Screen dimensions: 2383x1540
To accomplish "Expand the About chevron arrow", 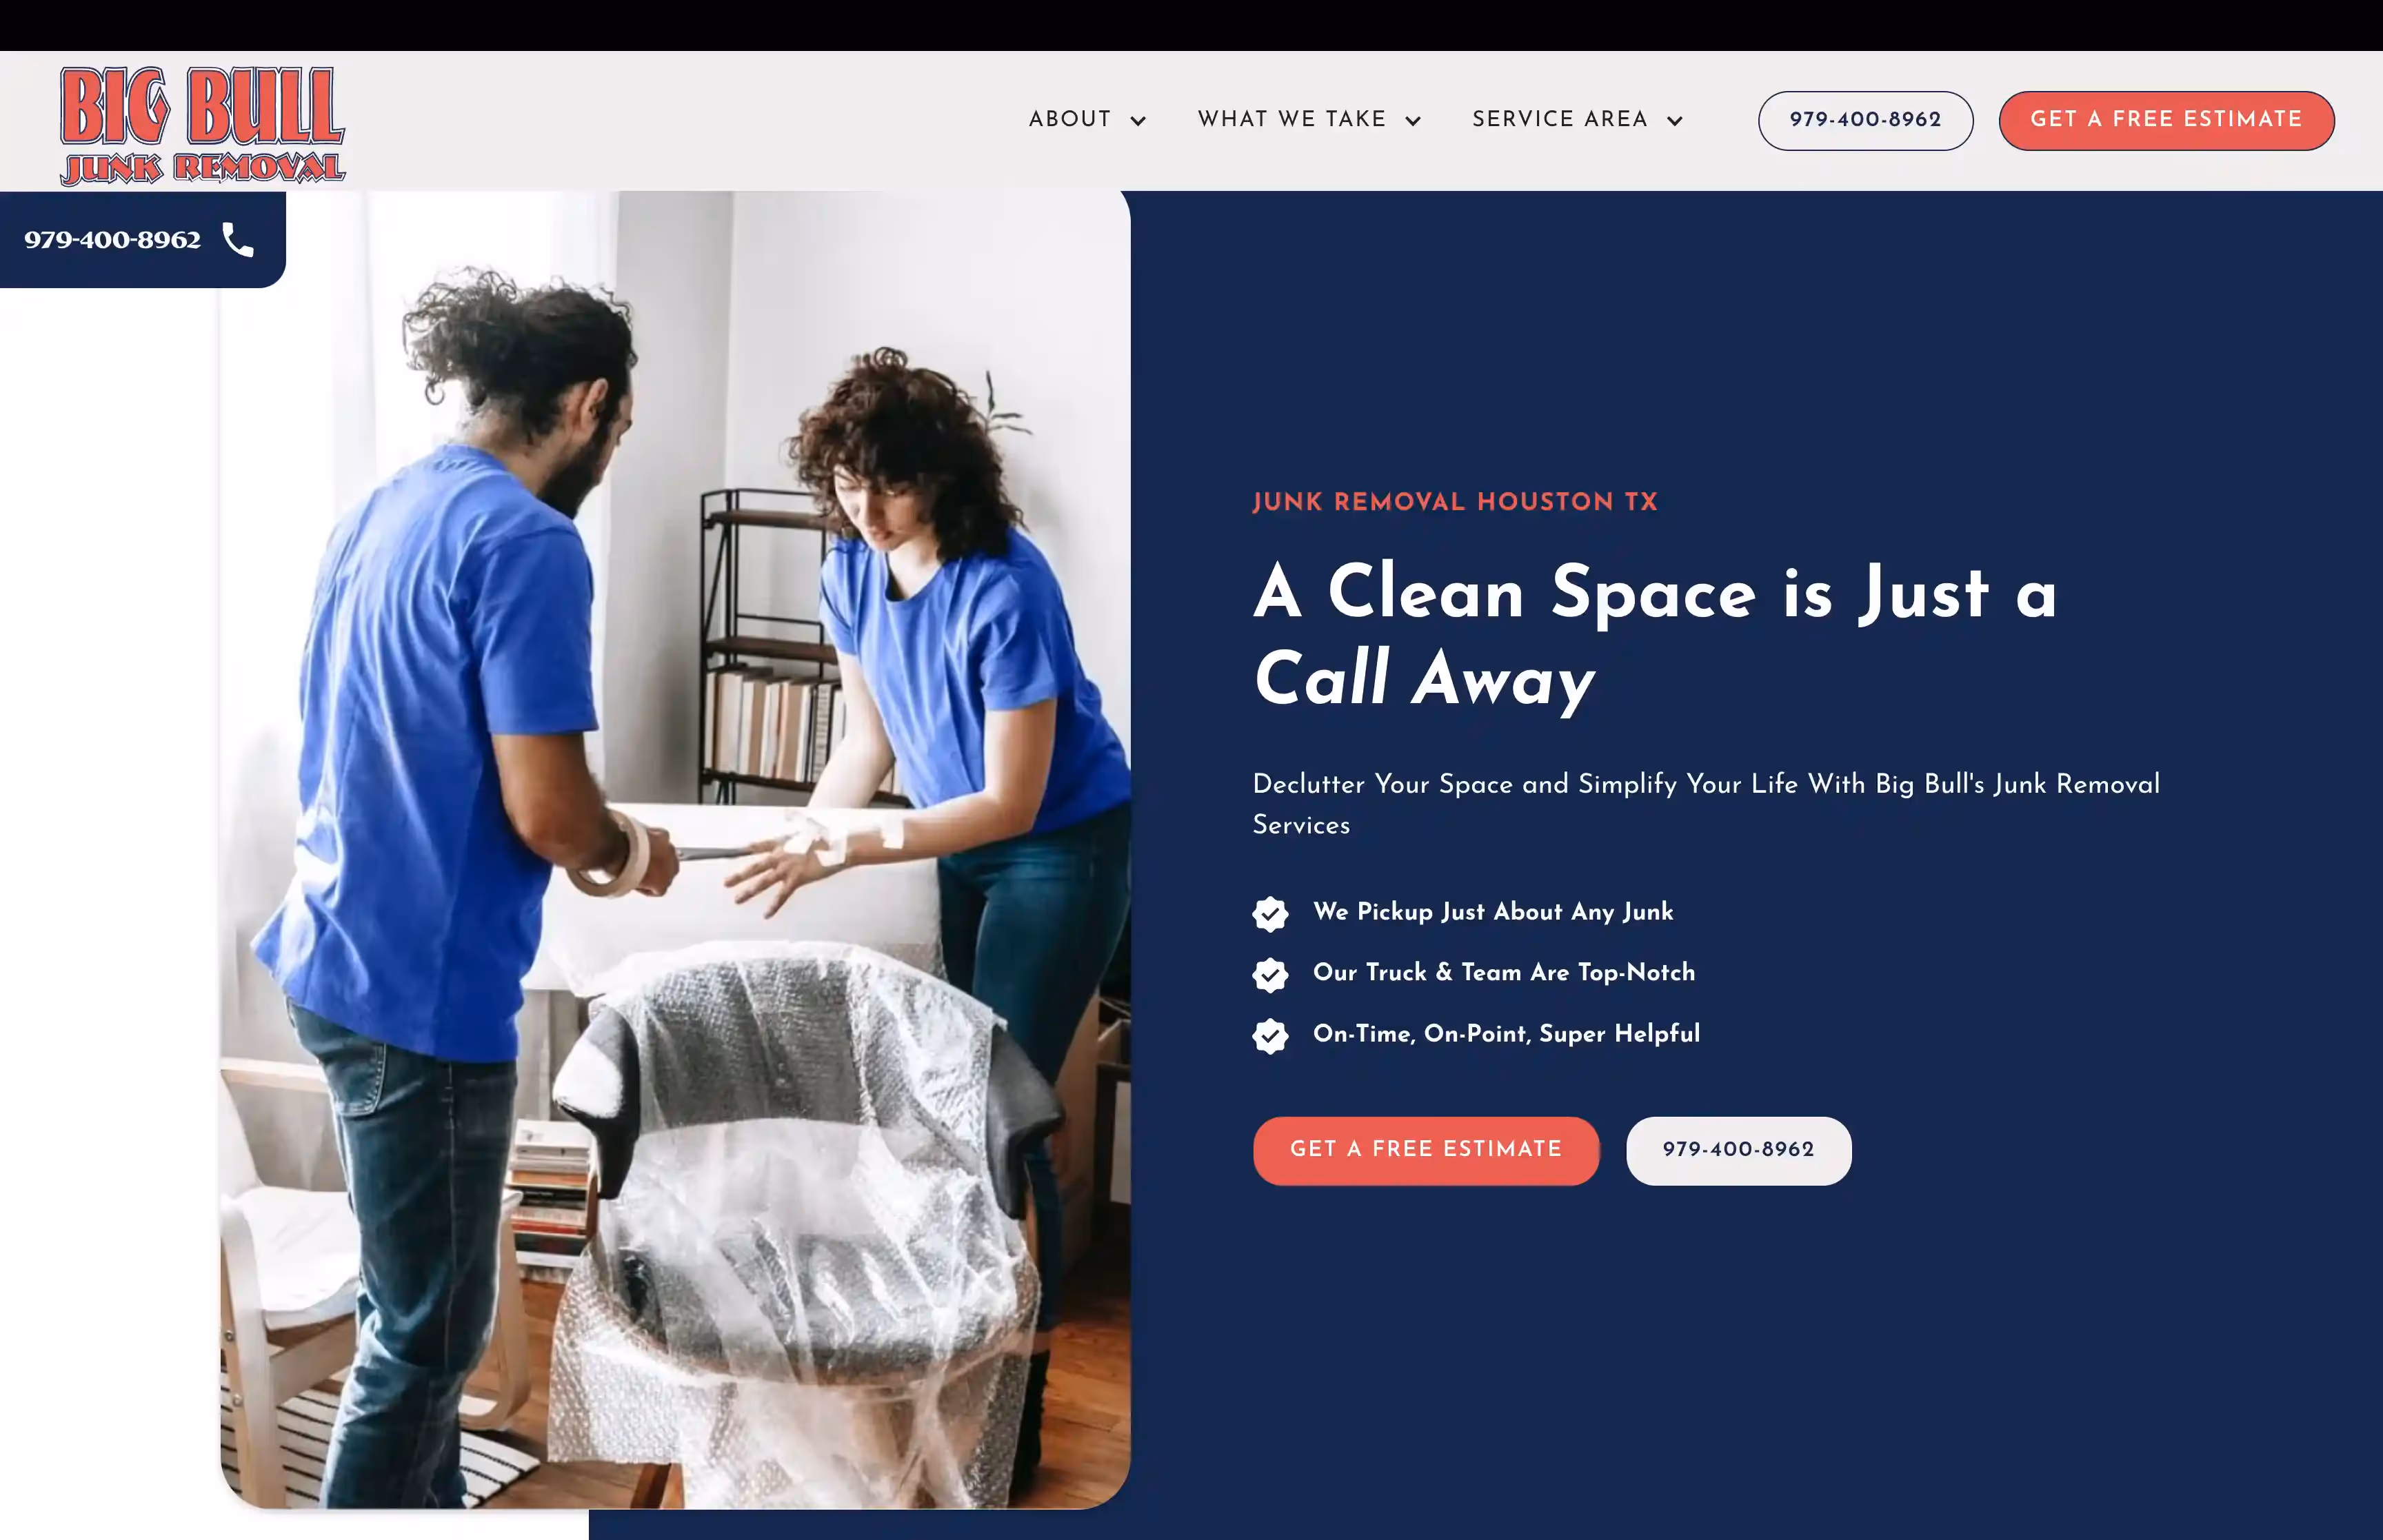I will click(1138, 121).
